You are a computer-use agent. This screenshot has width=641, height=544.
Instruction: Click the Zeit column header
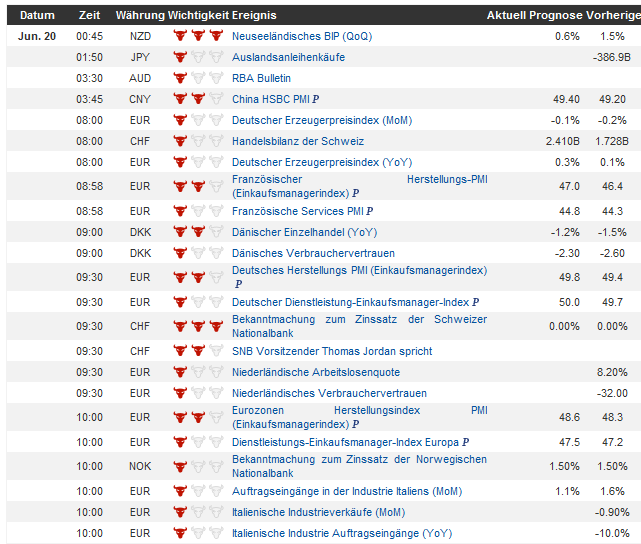pyautogui.click(x=89, y=16)
